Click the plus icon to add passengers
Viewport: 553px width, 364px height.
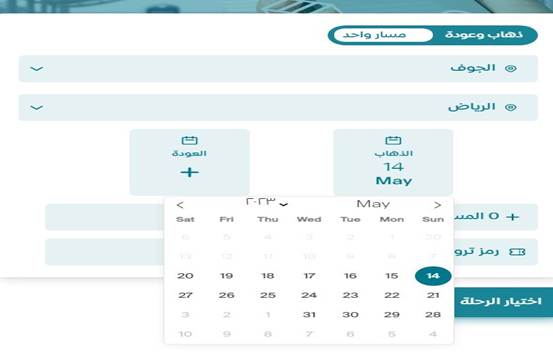click(x=512, y=217)
